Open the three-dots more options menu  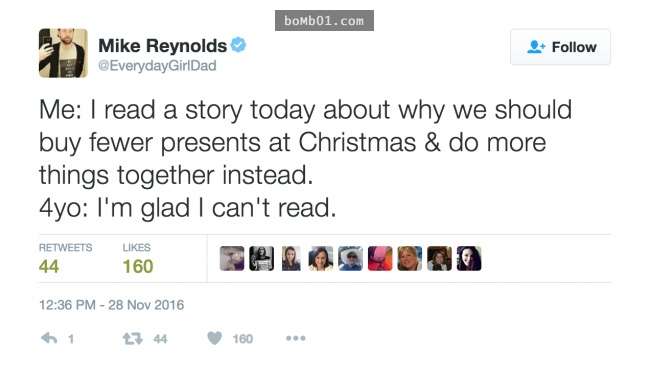coord(296,338)
